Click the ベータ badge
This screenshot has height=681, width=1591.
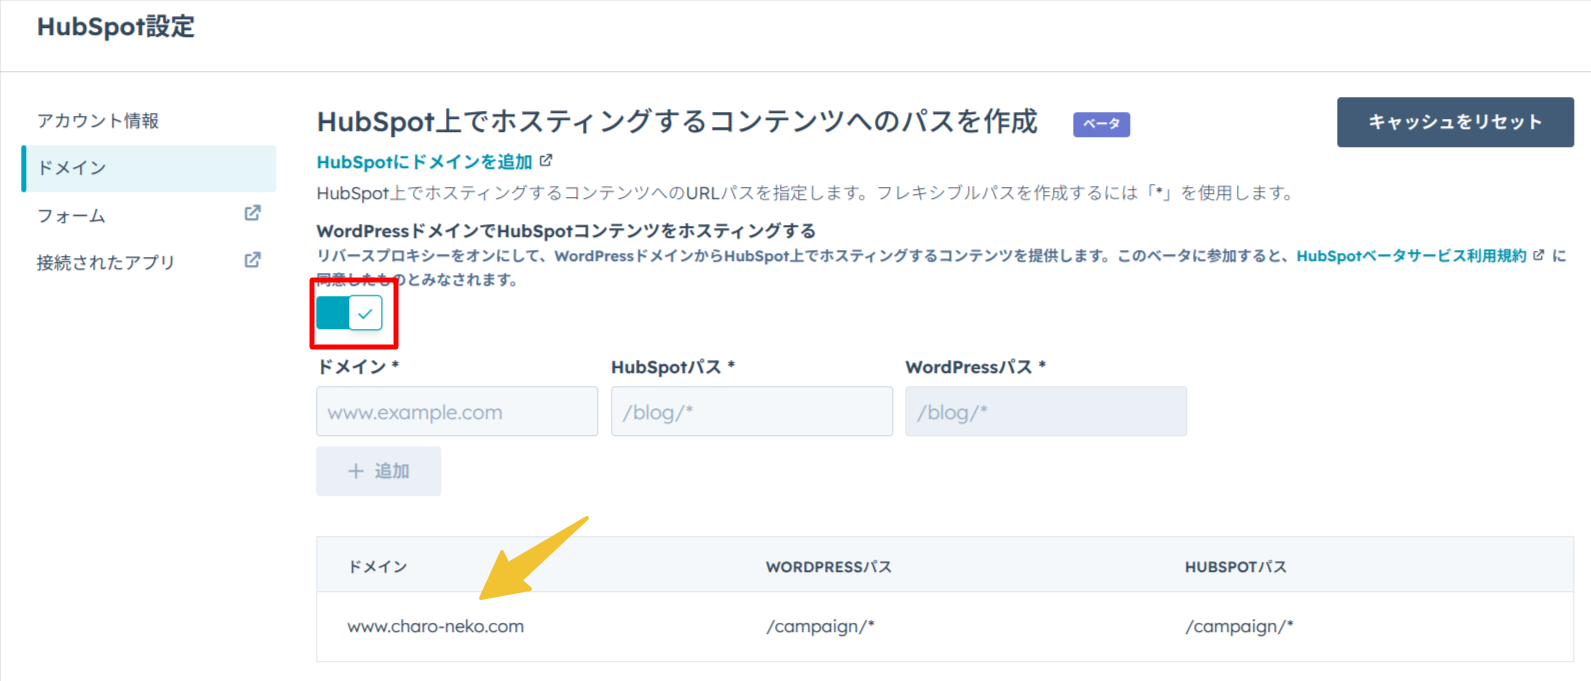pos(1101,124)
